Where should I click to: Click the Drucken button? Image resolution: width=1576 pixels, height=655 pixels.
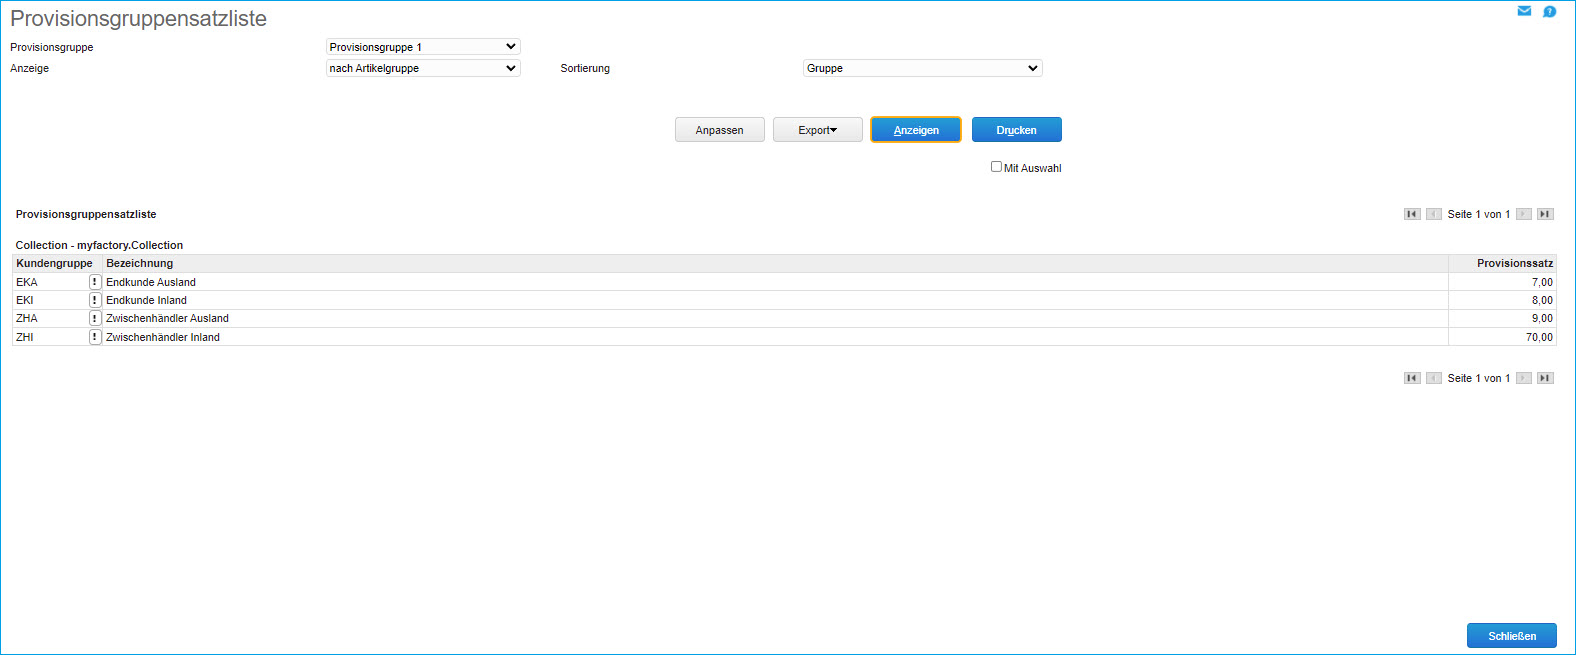[x=1017, y=130]
